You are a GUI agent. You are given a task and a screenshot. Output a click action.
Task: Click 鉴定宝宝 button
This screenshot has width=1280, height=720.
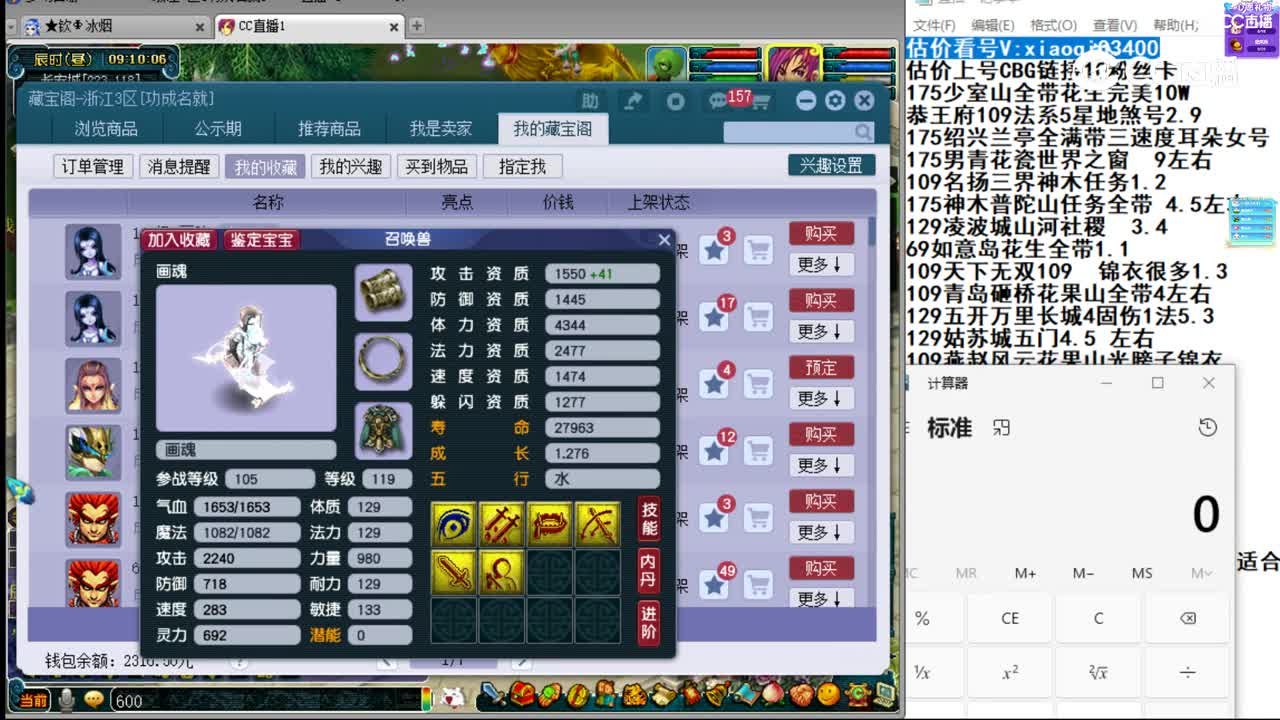click(262, 239)
